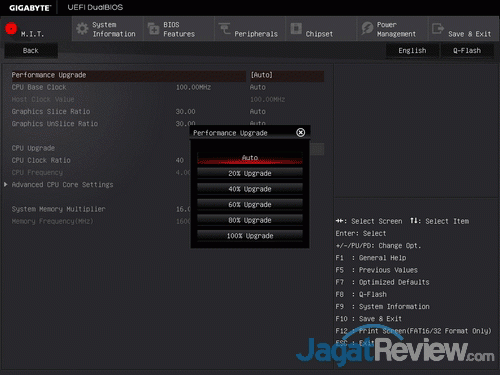Viewport: 500px width, 375px height.
Task: Choose the 60% Upgrade option
Action: pos(250,205)
